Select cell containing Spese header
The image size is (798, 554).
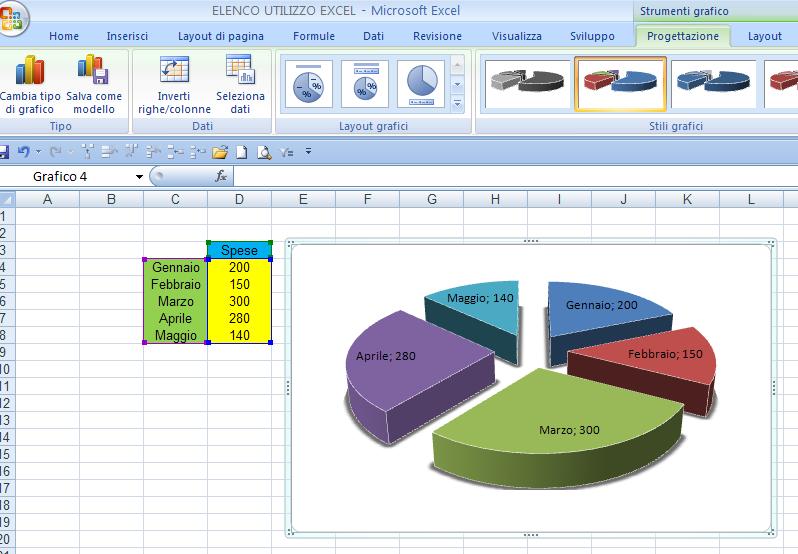pyautogui.click(x=239, y=250)
